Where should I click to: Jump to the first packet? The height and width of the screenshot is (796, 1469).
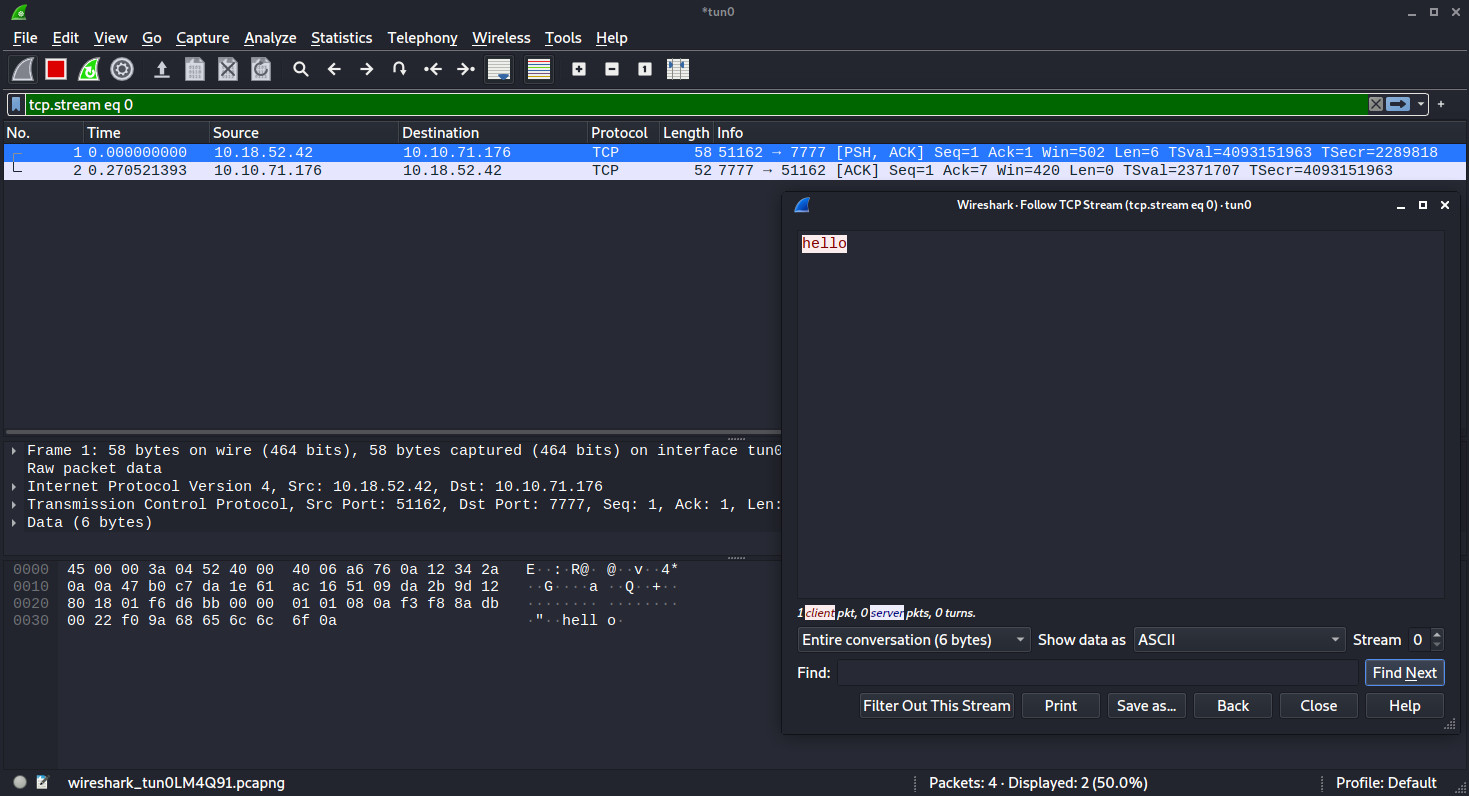click(433, 69)
